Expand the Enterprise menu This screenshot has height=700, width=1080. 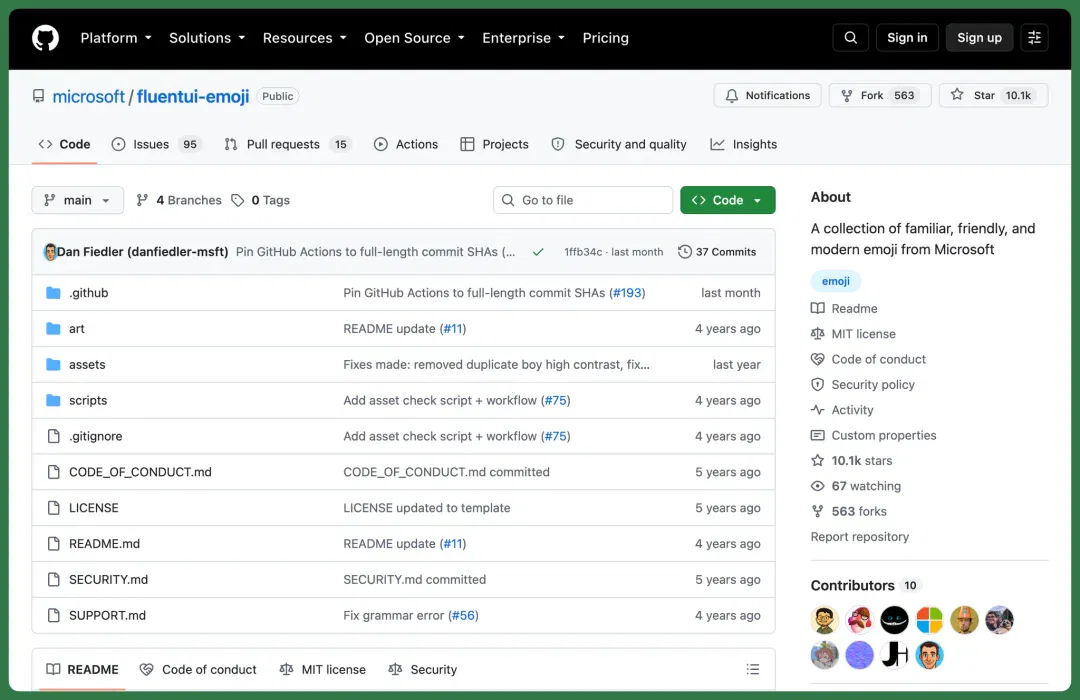coord(523,38)
